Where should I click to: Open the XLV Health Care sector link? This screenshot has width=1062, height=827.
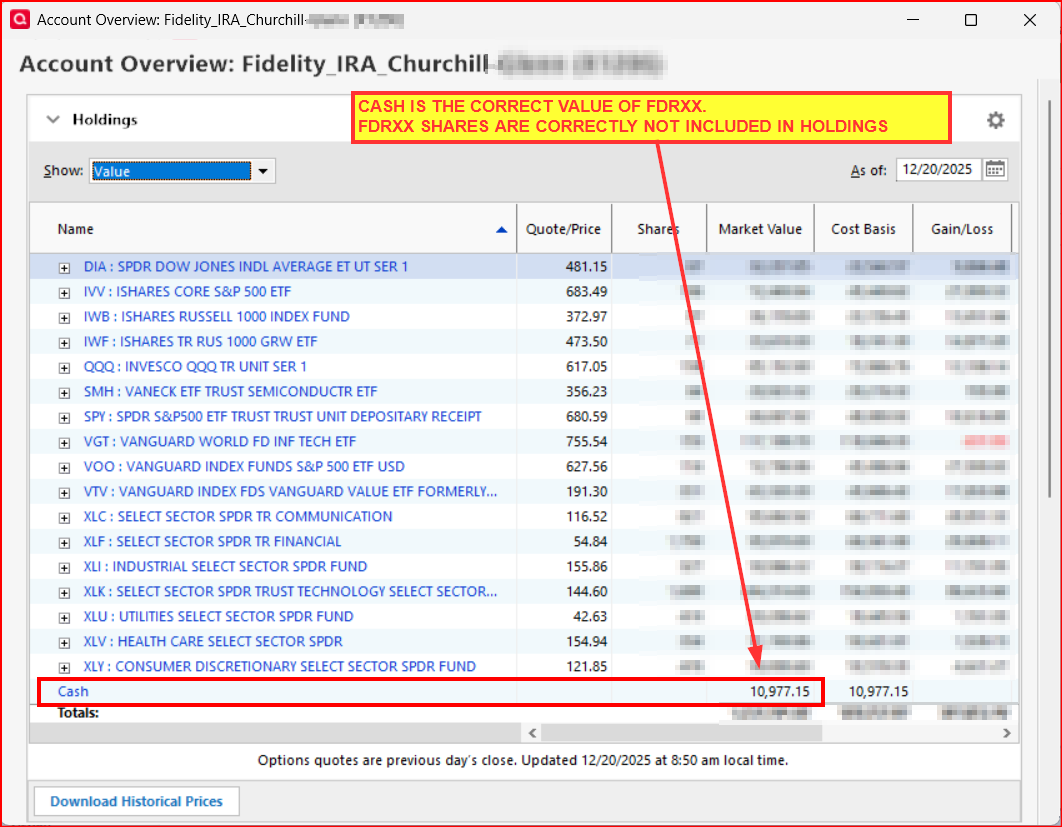pos(213,642)
